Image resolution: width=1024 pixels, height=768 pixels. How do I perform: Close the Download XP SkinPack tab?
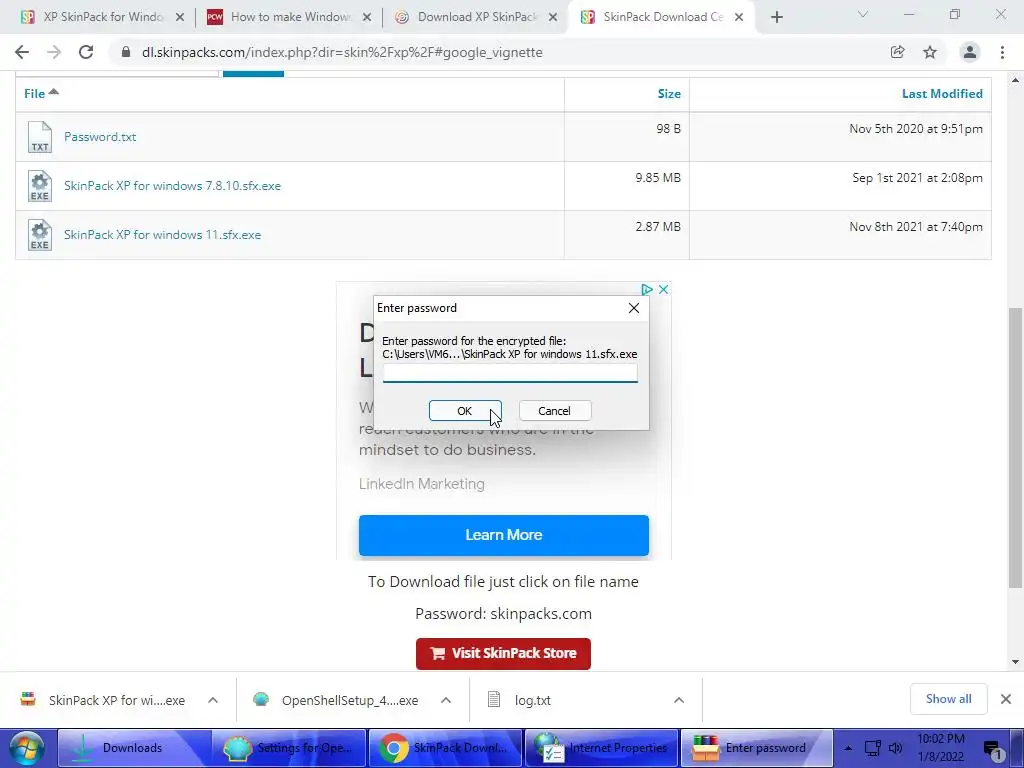click(553, 18)
